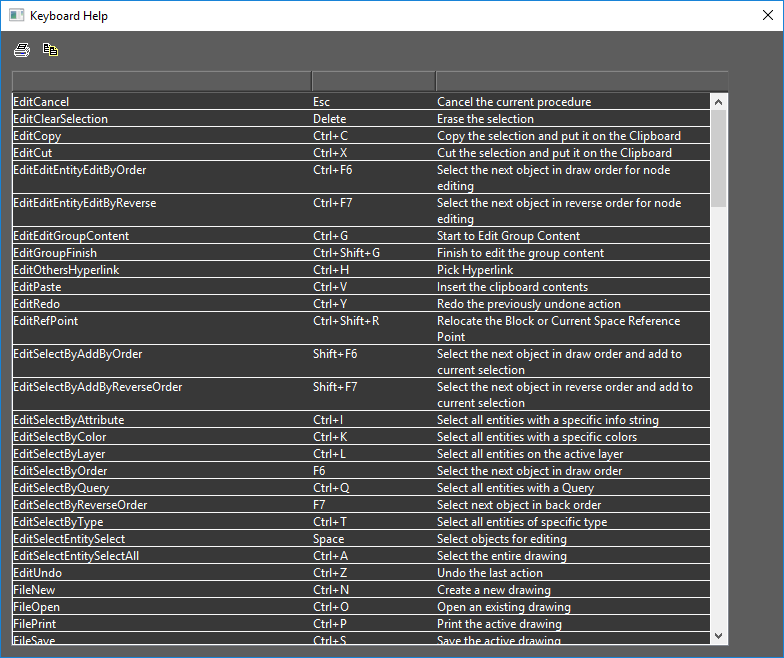Click the blank header above shortcut keys
The height and width of the screenshot is (658, 784).
373,81
